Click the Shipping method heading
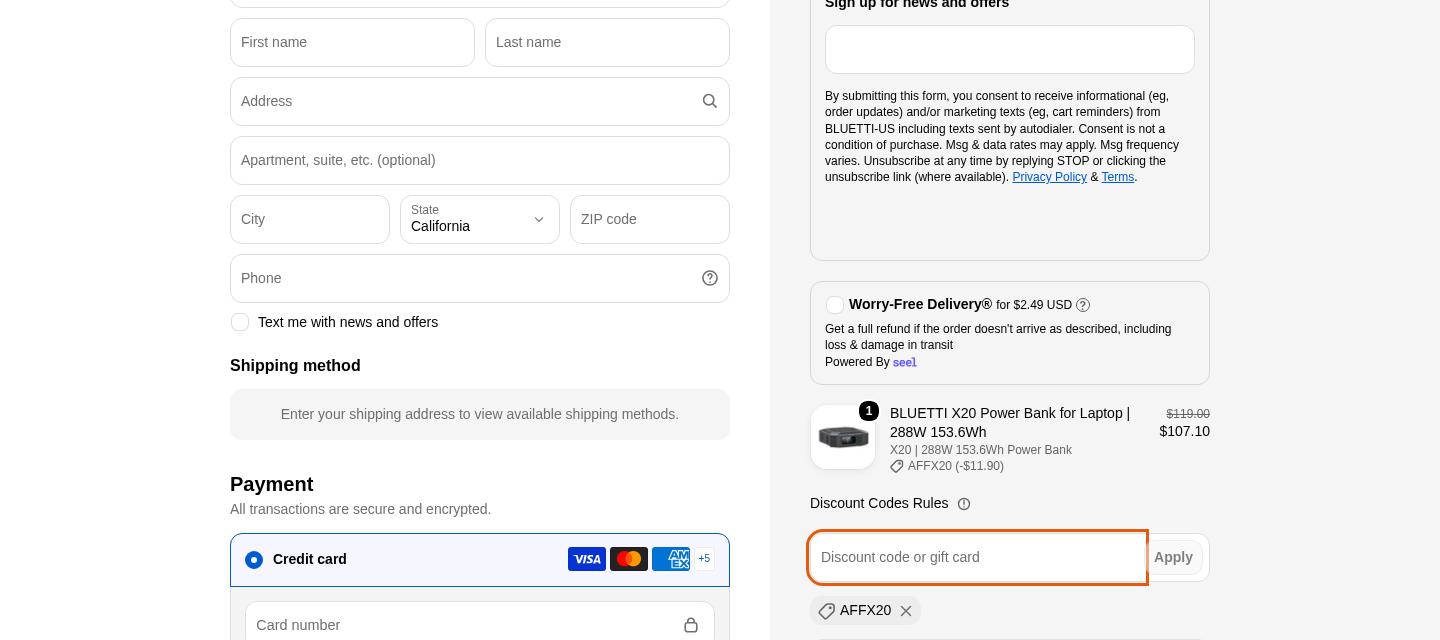The height and width of the screenshot is (640, 1440). click(295, 366)
